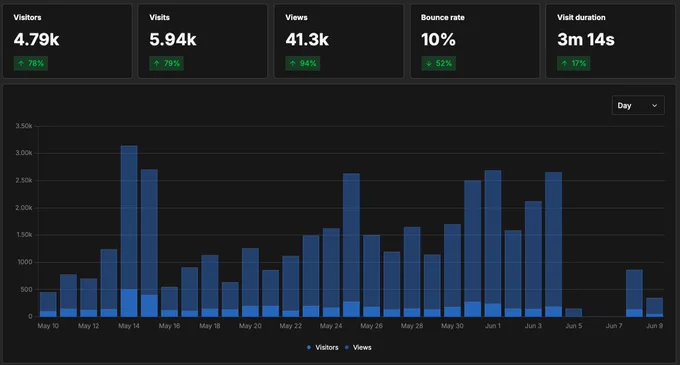Screen dimensions: 680x365
Task: Click the 2.50k y-axis label
Action: point(24,180)
